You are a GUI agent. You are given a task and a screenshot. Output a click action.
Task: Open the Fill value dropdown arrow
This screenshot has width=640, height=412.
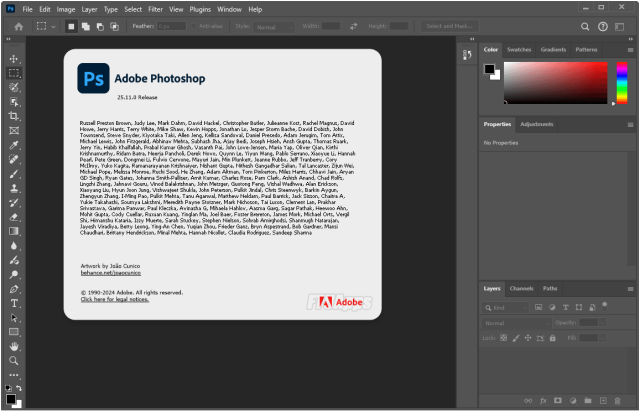tap(602, 338)
